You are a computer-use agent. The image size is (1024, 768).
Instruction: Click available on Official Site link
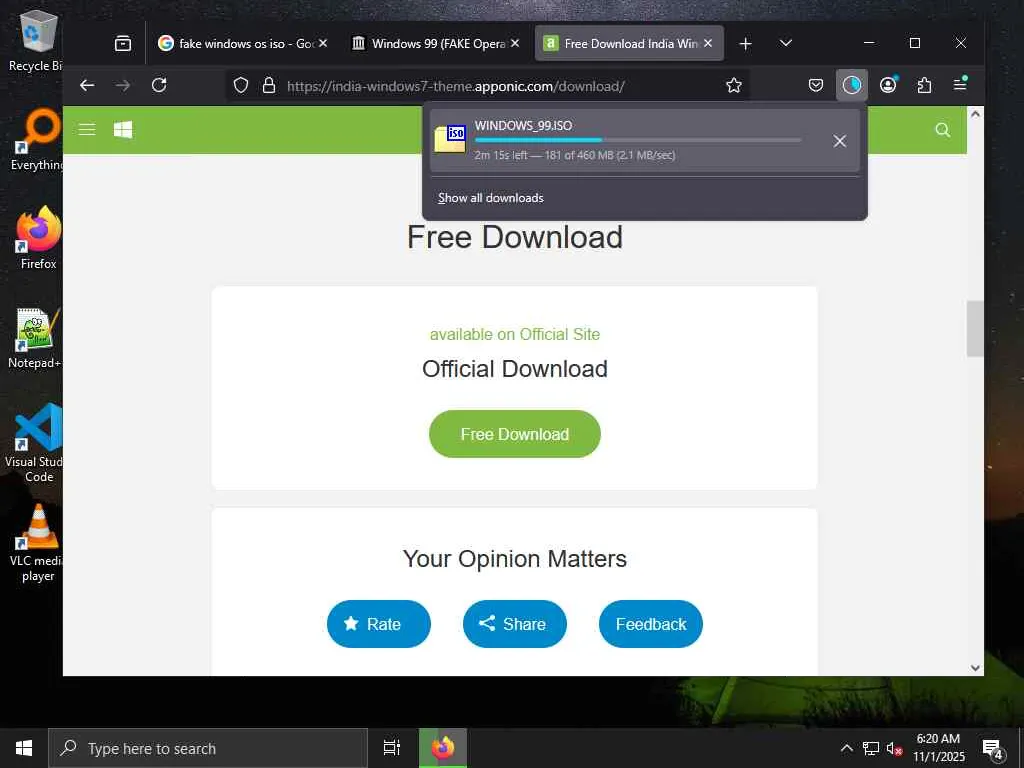[x=515, y=334]
